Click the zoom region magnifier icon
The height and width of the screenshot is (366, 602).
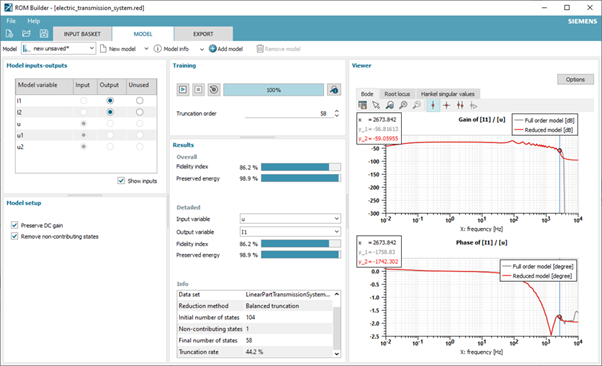(389, 105)
